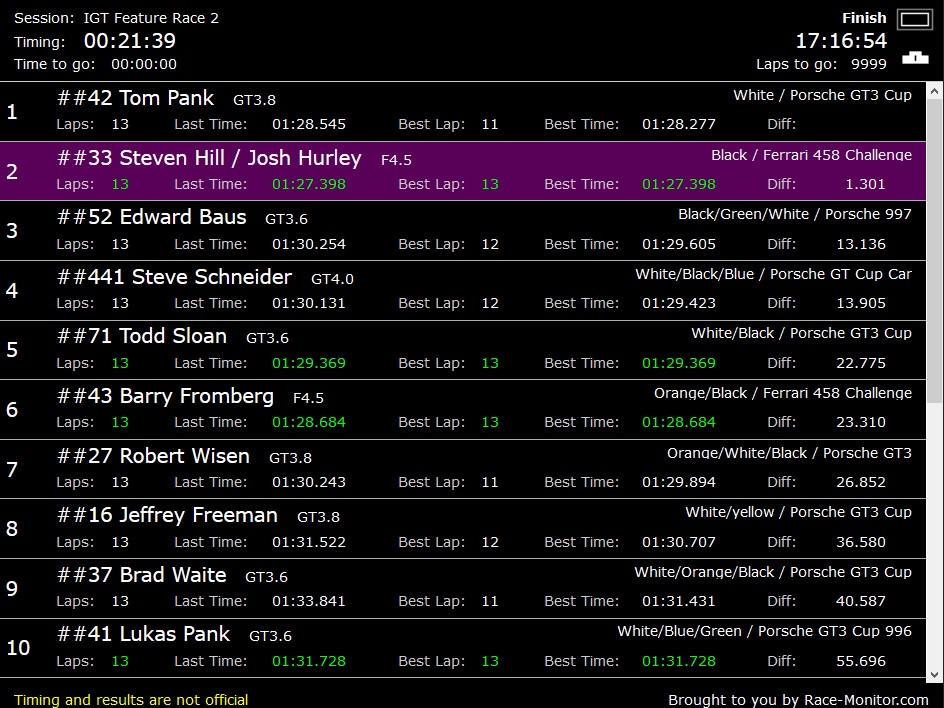This screenshot has height=708, width=944.
Task: Click the position number 10
Action: coord(18,648)
